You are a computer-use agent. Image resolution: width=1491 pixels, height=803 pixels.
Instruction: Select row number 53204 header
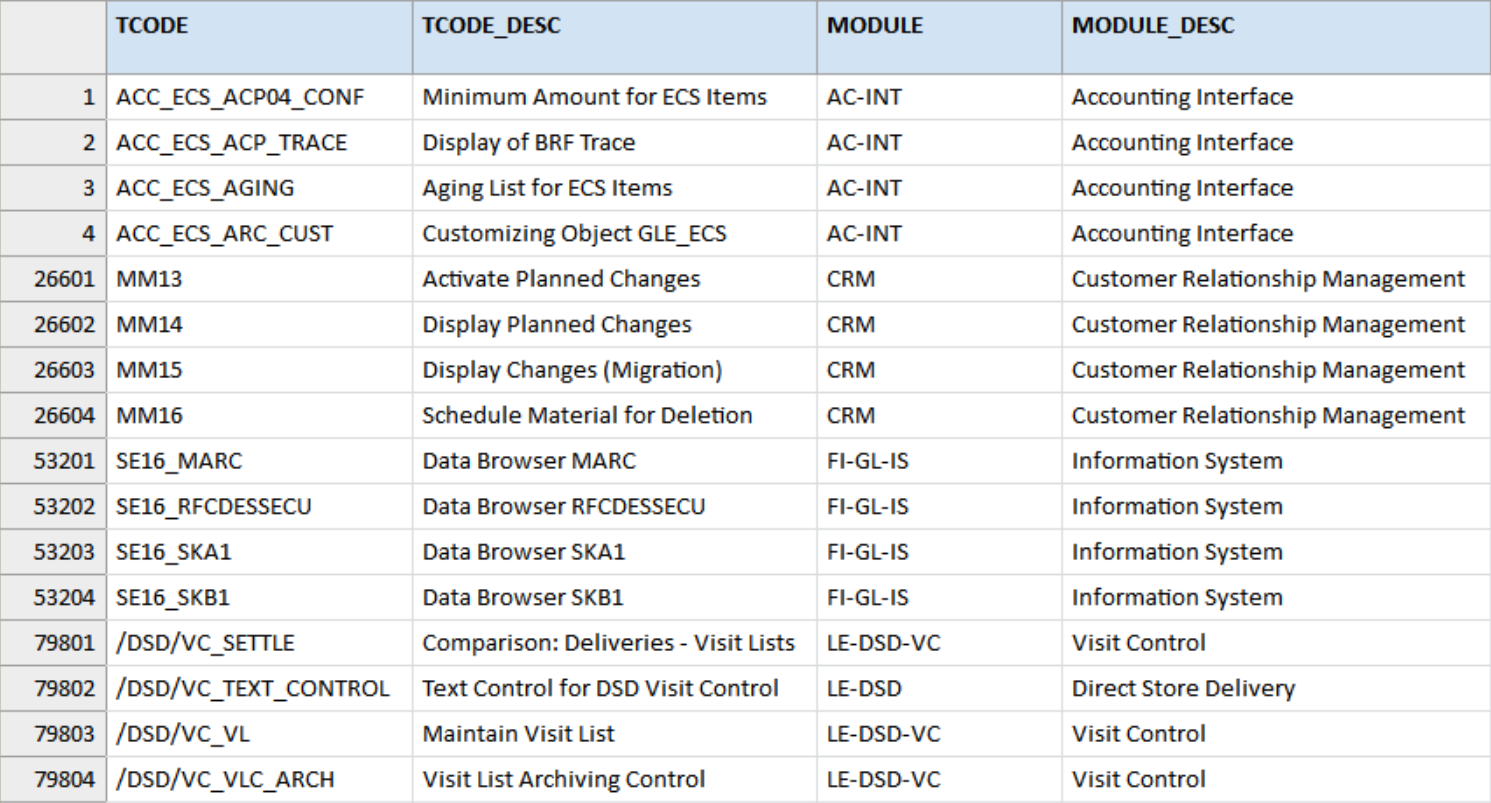pyautogui.click(x=53, y=597)
